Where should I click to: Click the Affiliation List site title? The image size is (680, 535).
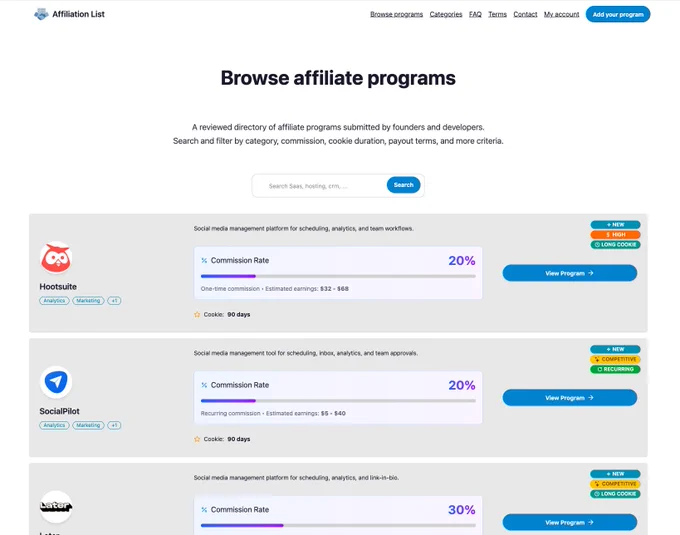click(x=78, y=14)
